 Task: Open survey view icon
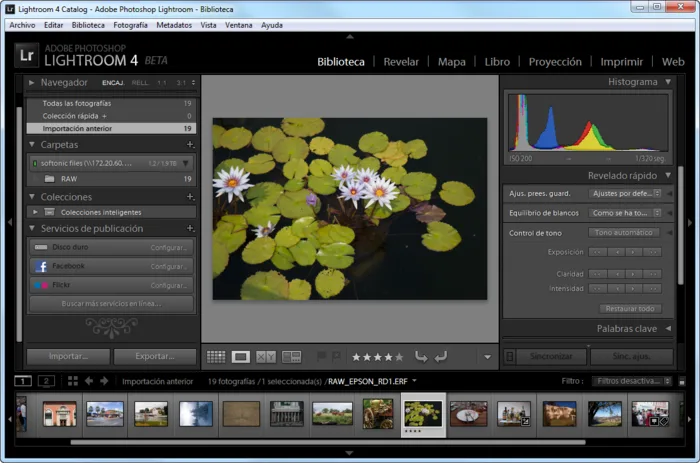[x=292, y=356]
